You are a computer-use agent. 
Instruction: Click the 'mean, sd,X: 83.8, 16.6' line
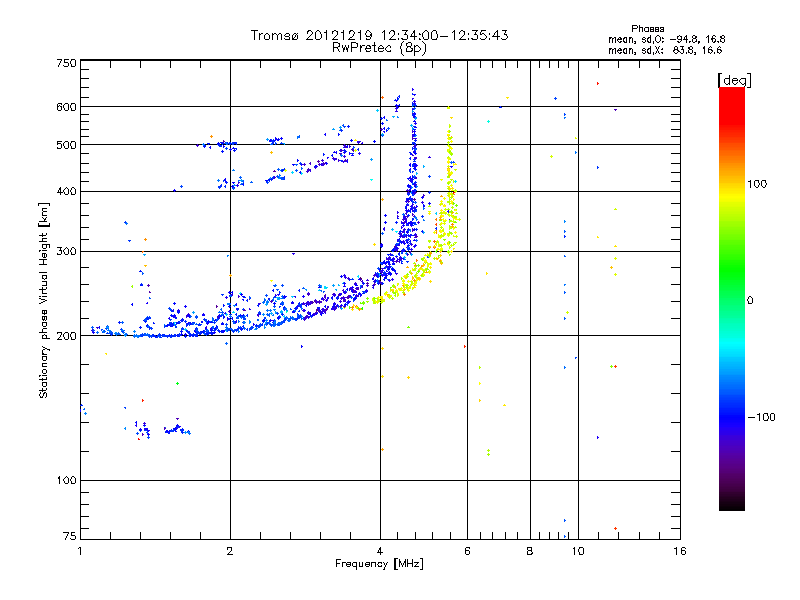tap(665, 50)
